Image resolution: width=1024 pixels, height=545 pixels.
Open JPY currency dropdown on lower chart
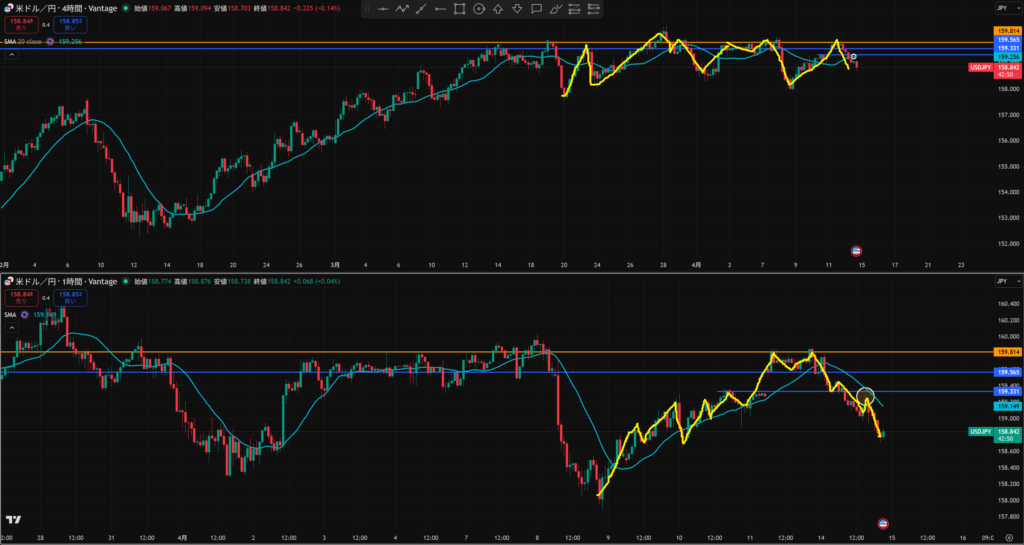click(1001, 283)
